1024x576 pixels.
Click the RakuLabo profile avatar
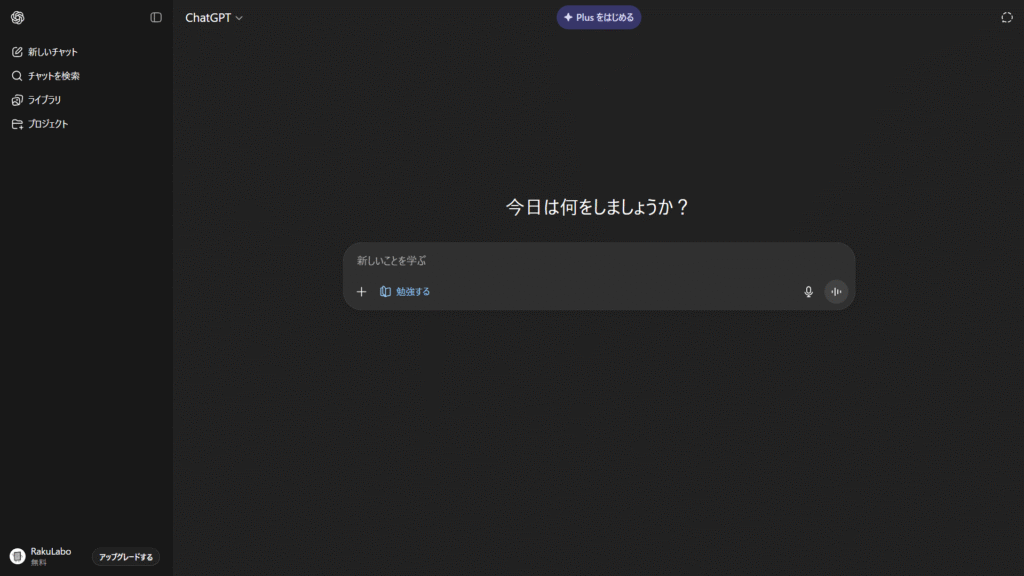click(17, 556)
